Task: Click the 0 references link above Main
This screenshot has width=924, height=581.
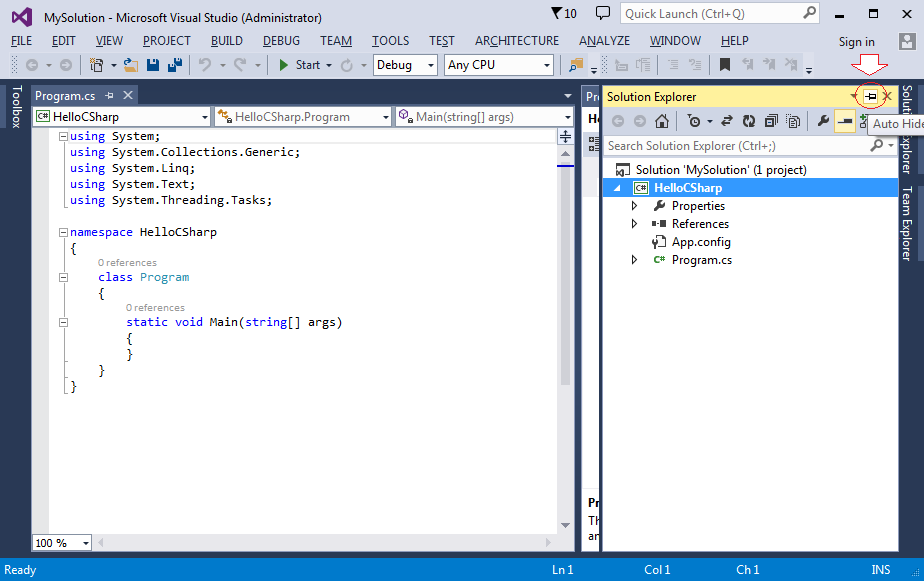Action: coord(155,308)
